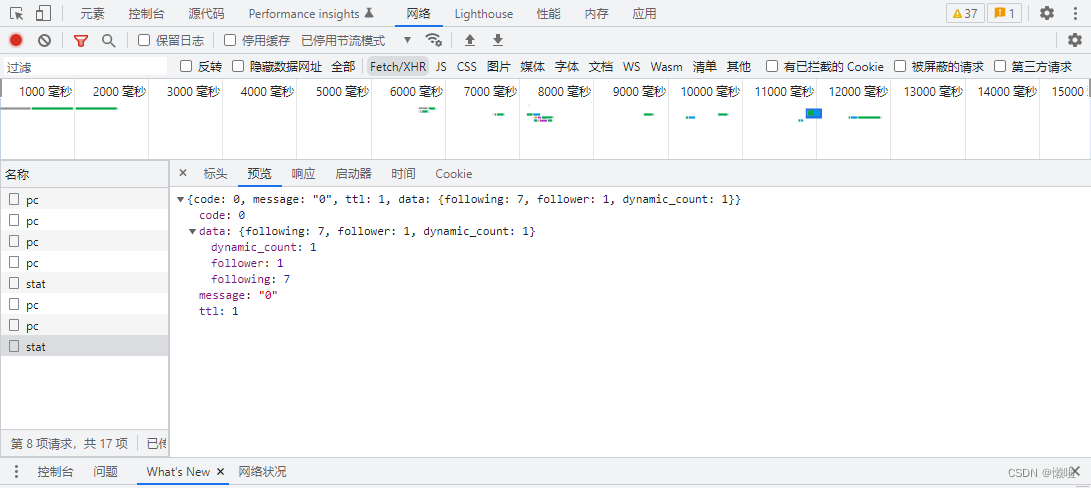Image resolution: width=1091 pixels, height=488 pixels.
Task: Click the 过滤 filter text field
Action: [x=85, y=67]
